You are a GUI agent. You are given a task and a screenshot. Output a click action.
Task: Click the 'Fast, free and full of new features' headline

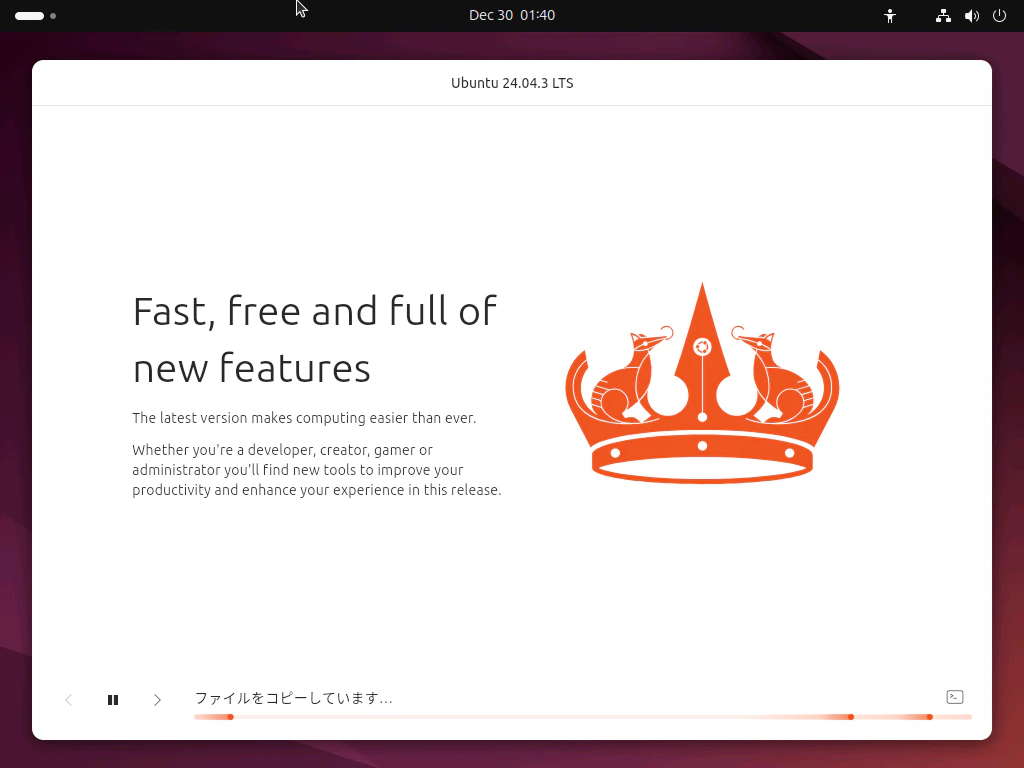click(314, 340)
